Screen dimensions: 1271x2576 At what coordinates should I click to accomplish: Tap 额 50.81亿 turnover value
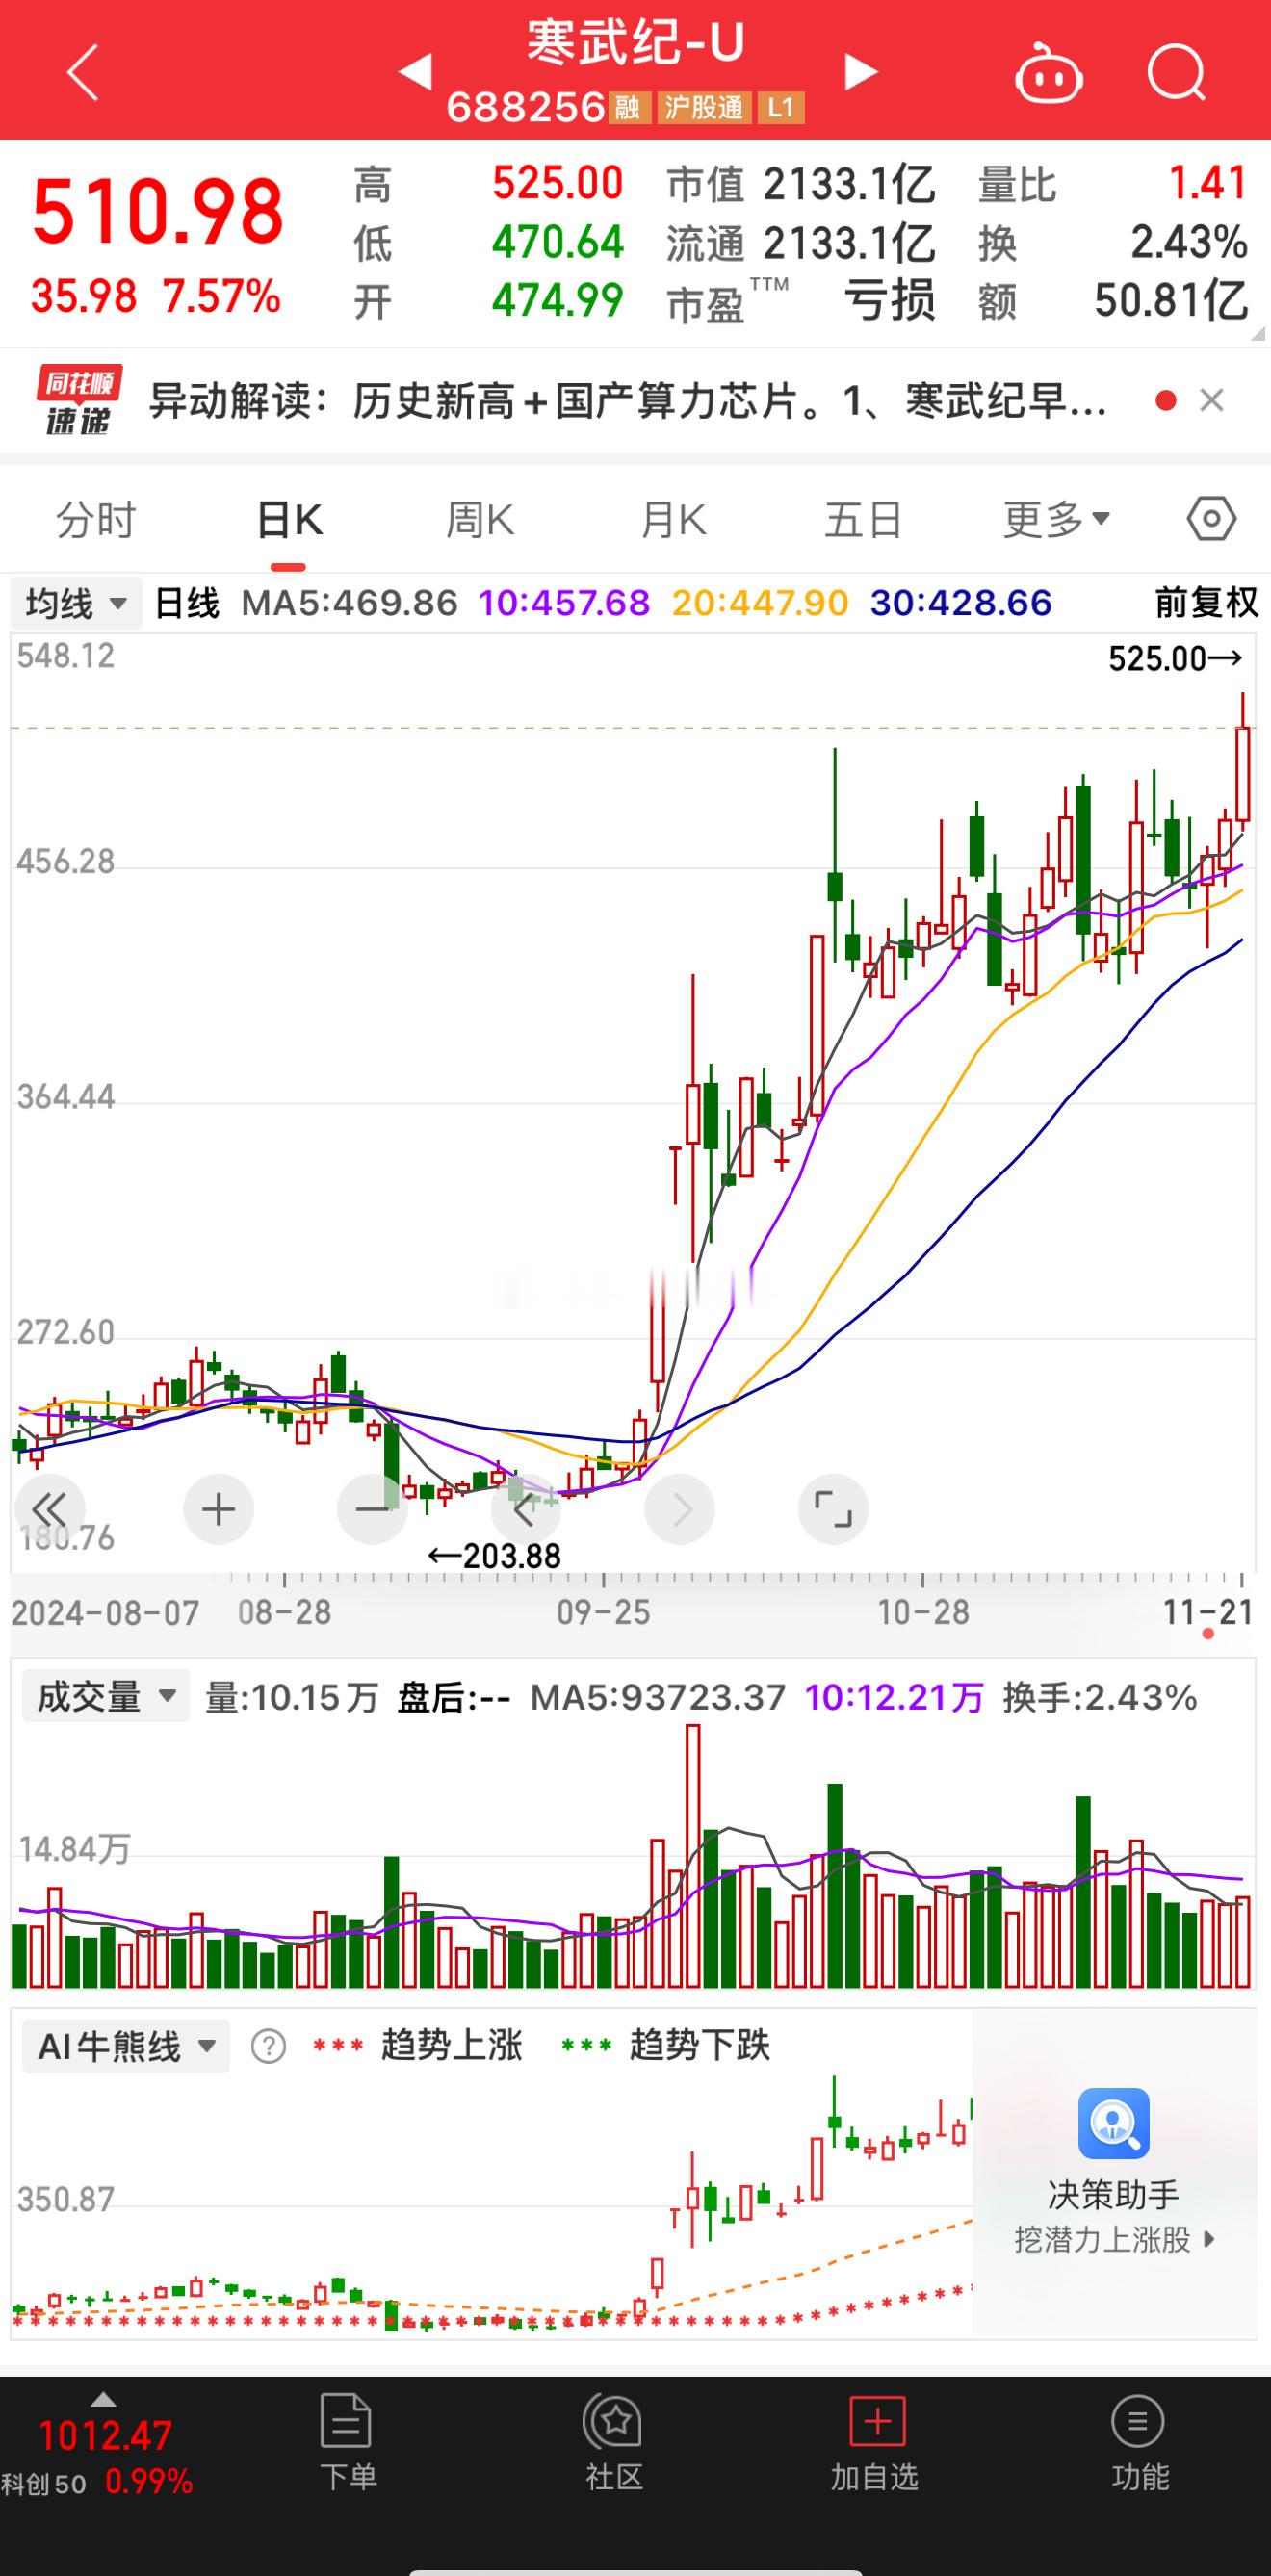pos(1113,300)
